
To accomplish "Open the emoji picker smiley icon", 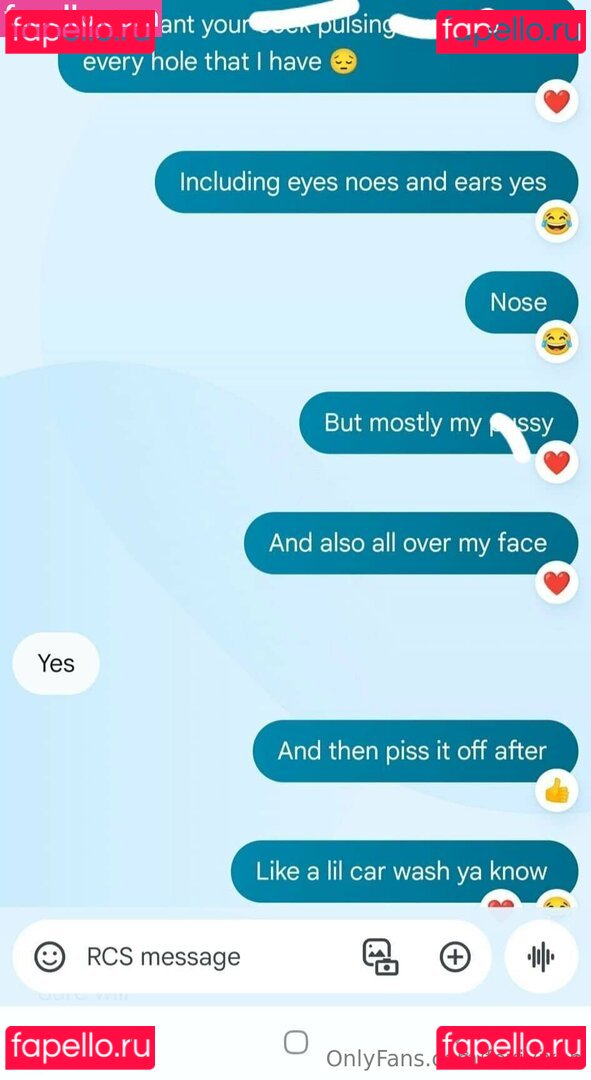I will (x=50, y=957).
